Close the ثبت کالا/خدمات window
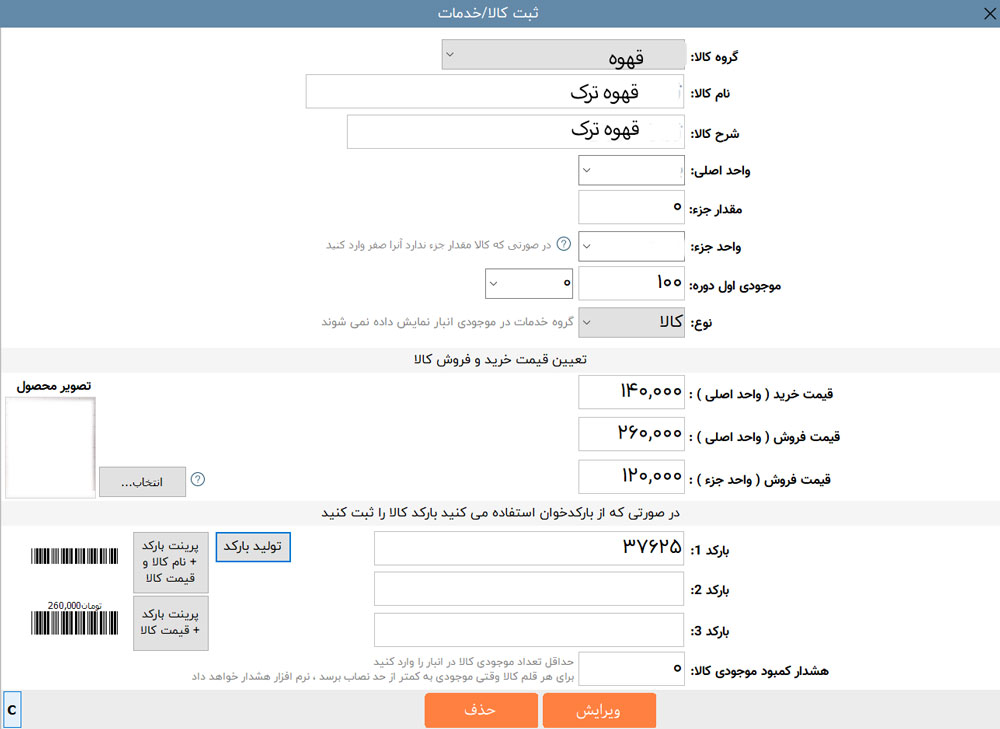 click(989, 13)
